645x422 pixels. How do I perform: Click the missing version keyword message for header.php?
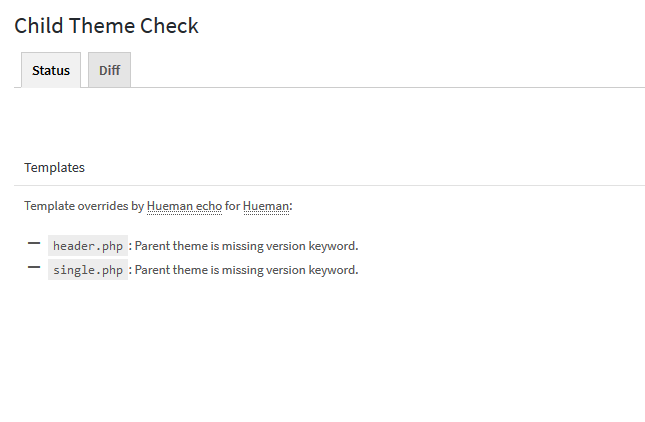pyautogui.click(x=246, y=246)
